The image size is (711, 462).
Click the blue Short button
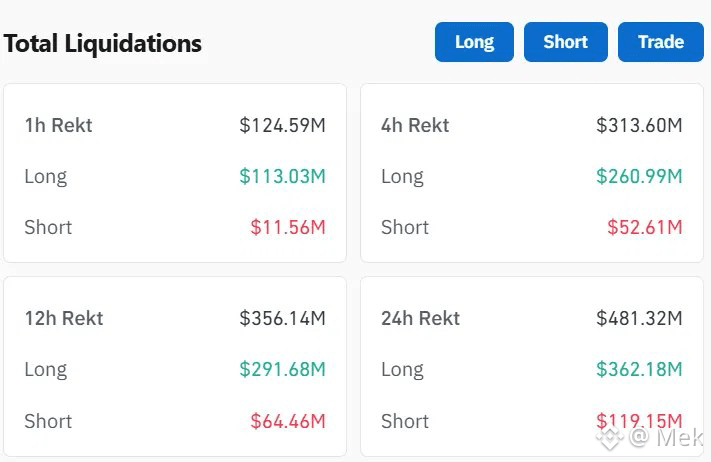565,42
